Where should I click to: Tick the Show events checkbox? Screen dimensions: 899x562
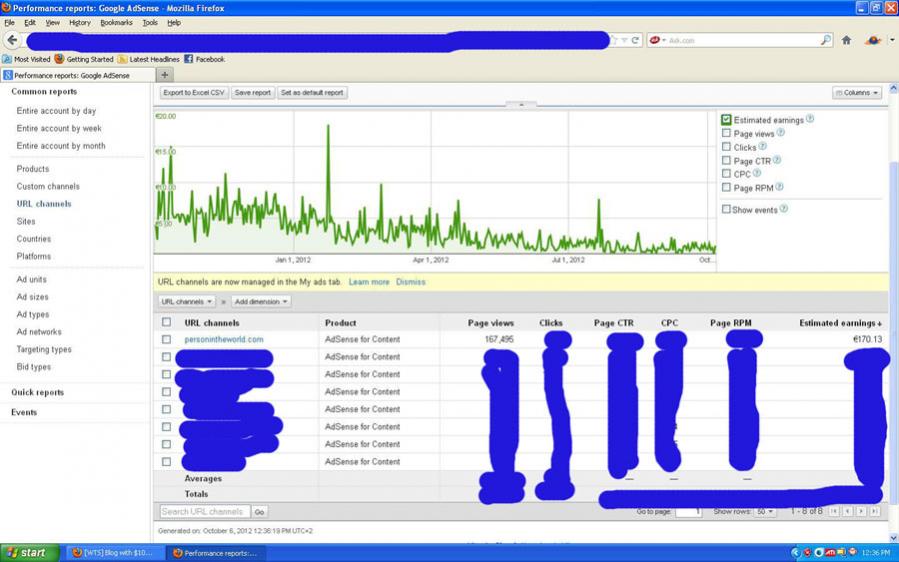click(726, 209)
